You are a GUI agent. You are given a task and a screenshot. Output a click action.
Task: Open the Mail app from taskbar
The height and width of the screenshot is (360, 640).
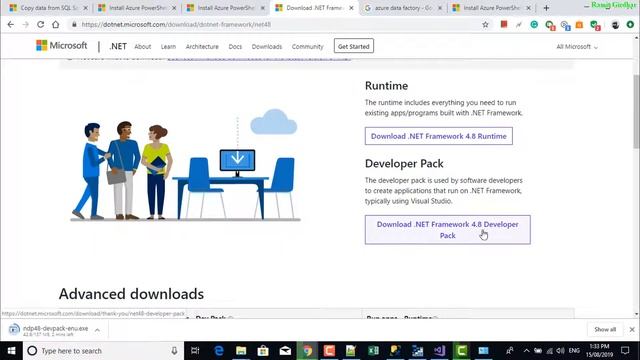pos(285,351)
